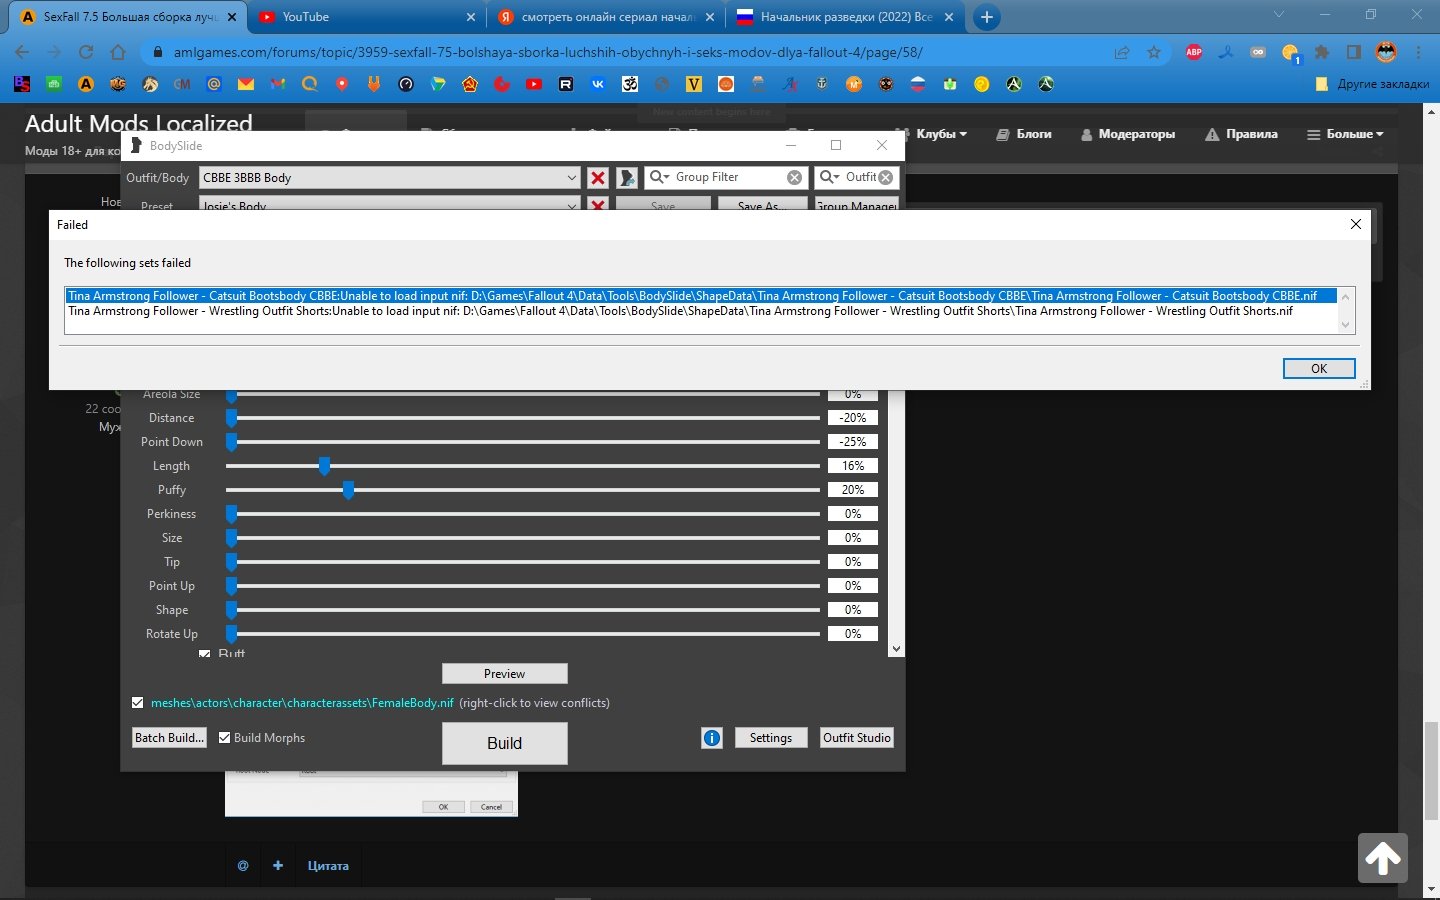The image size is (1440, 900).
Task: Click the AdBlock Plus extension icon
Action: click(x=1194, y=52)
